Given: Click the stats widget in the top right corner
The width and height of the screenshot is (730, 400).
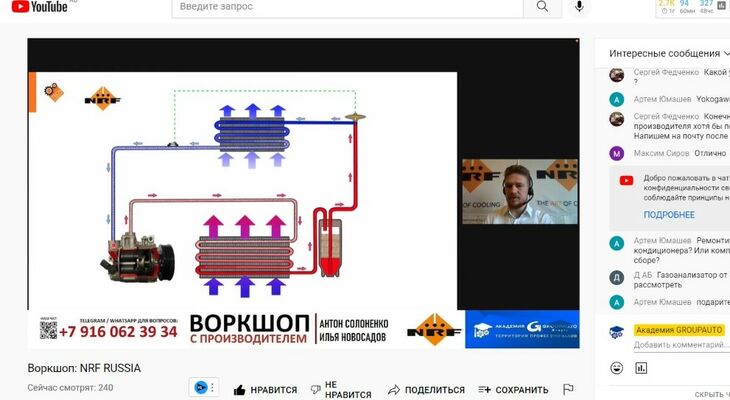Looking at the screenshot, I should [692, 7].
